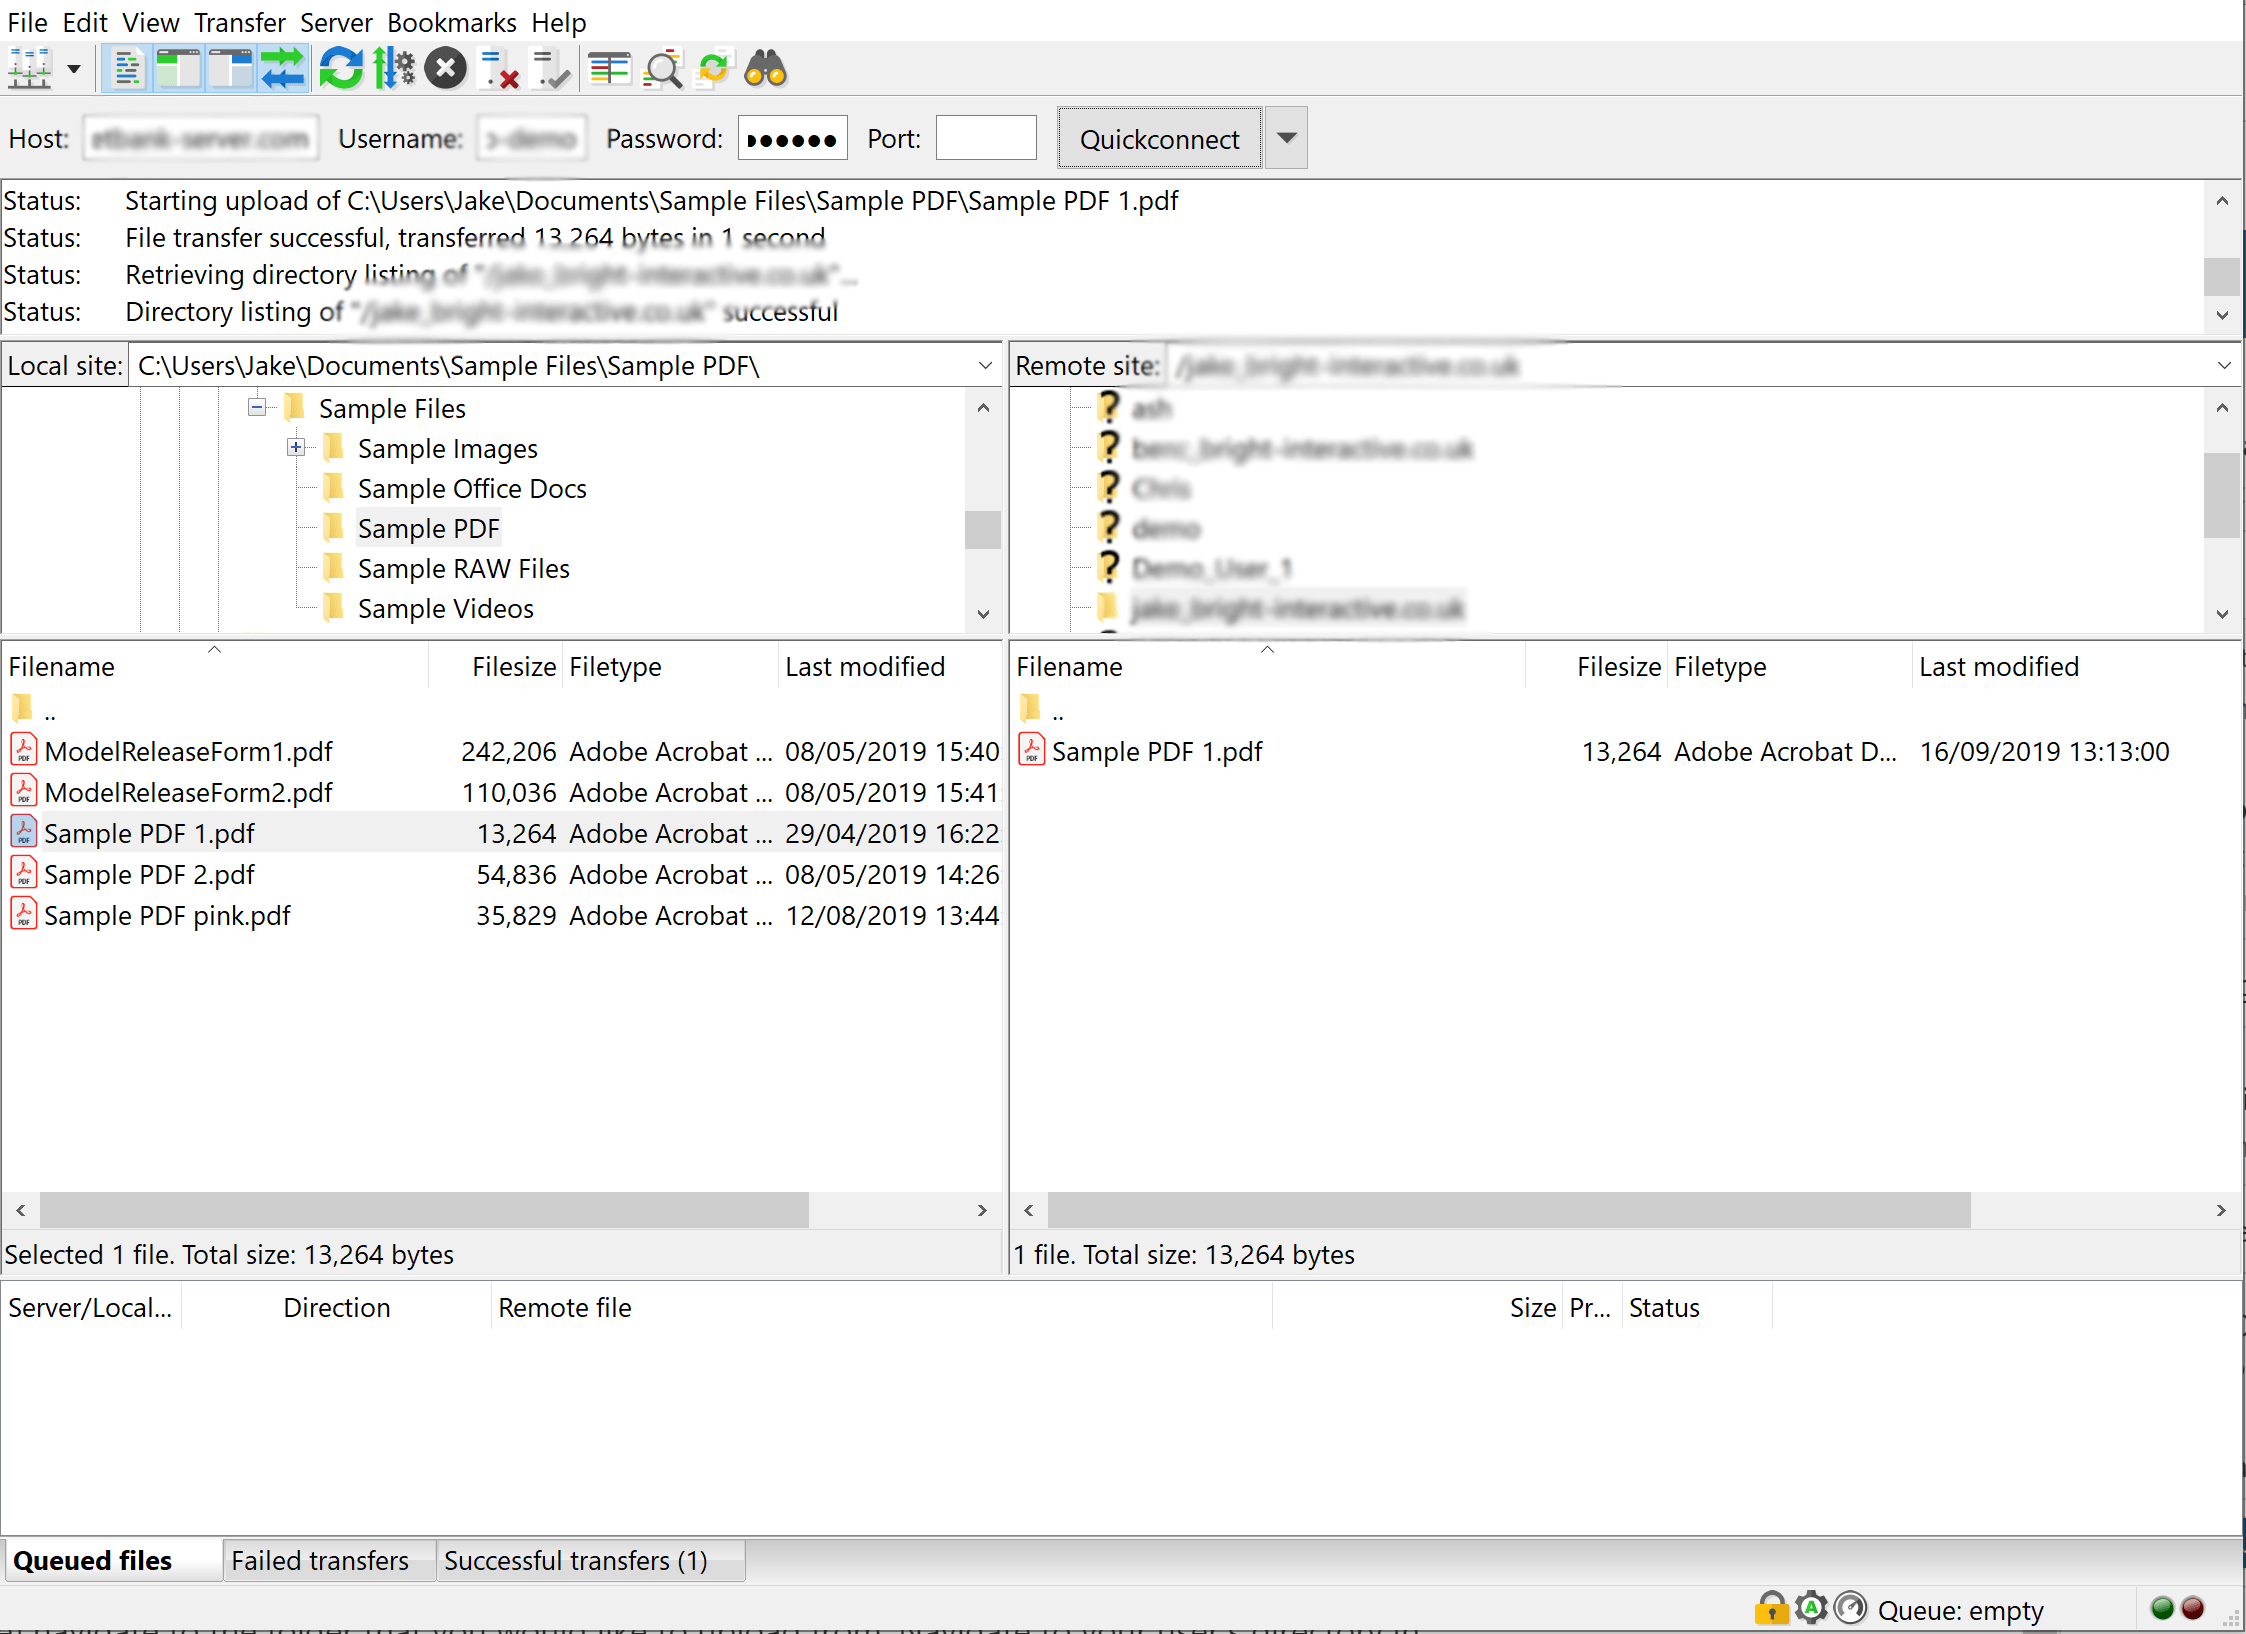Toggle local directory tree display

pos(179,69)
